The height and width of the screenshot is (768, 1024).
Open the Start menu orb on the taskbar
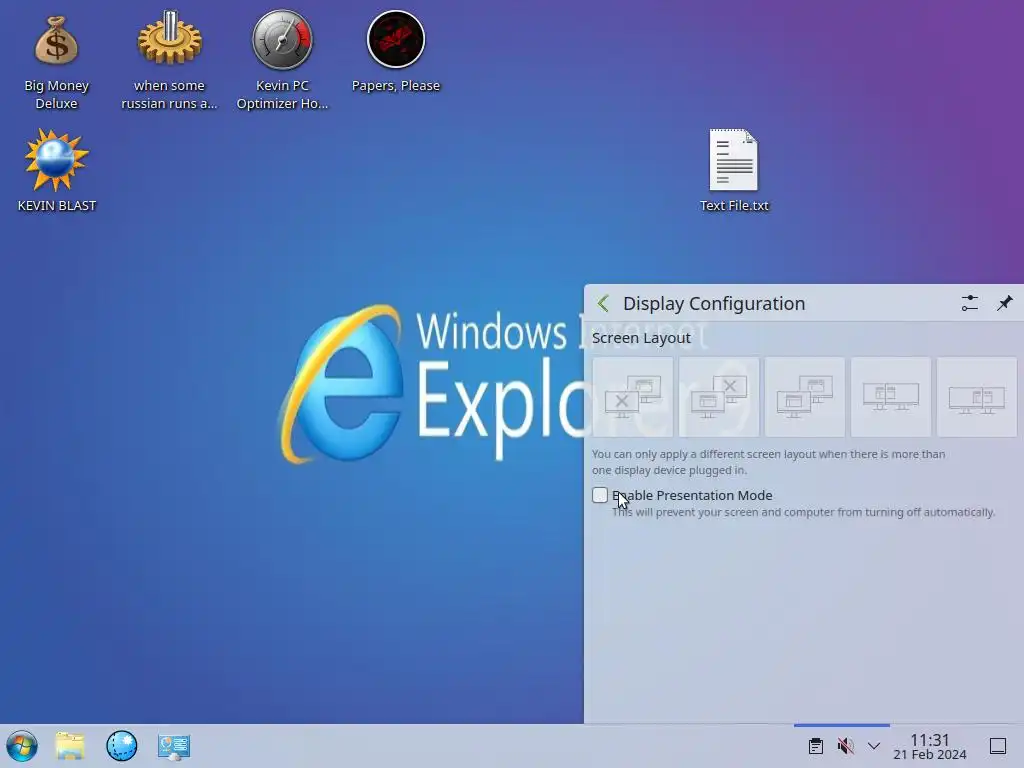(22, 746)
